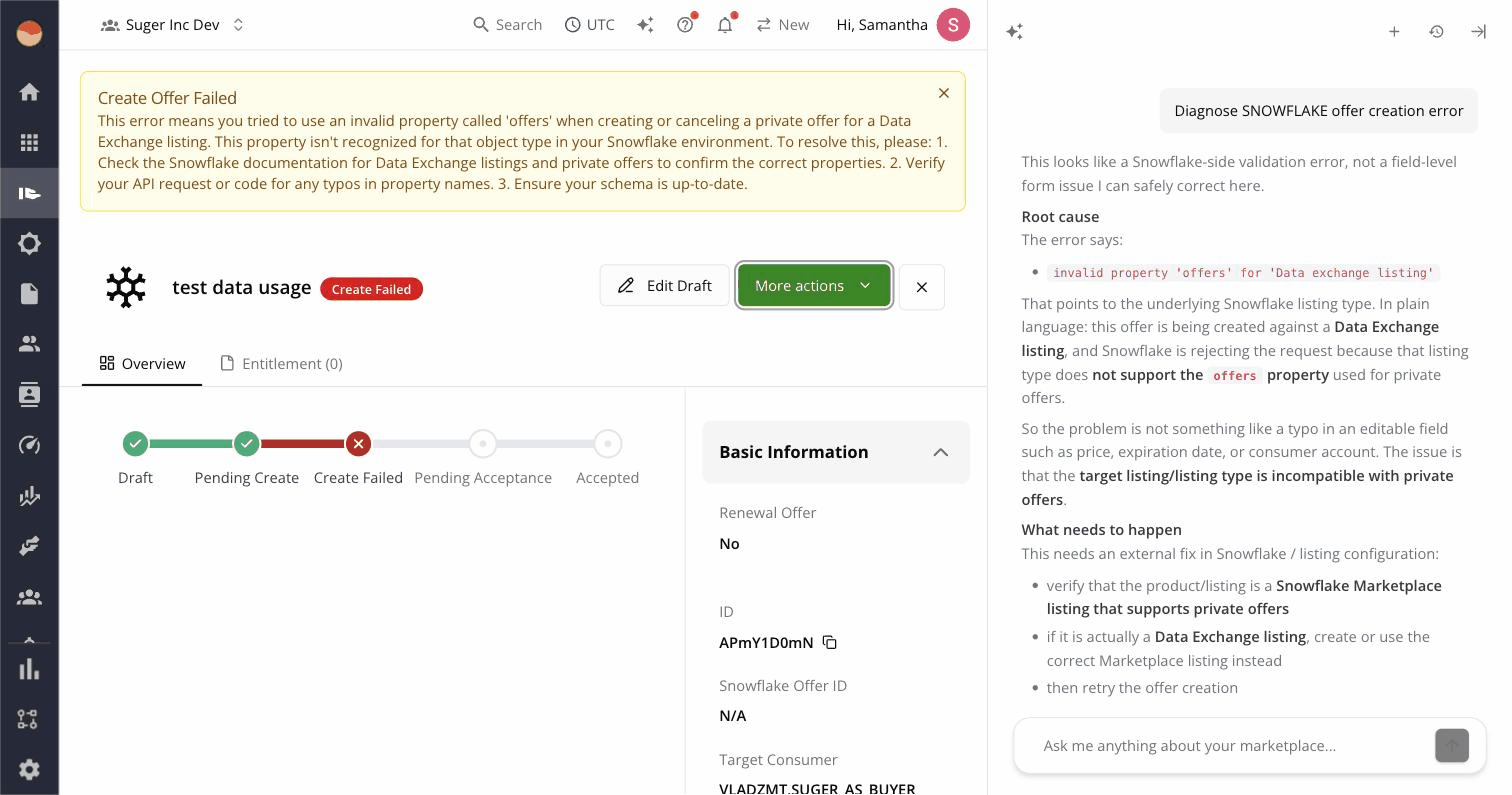Viewport: 1512px width, 795px height.
Task: Click the send arrow button in the chat
Action: [1452, 745]
